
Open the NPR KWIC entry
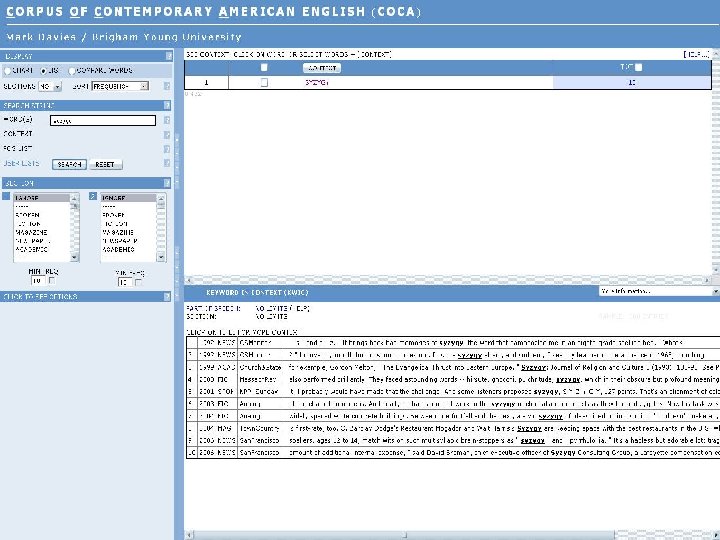259,392
